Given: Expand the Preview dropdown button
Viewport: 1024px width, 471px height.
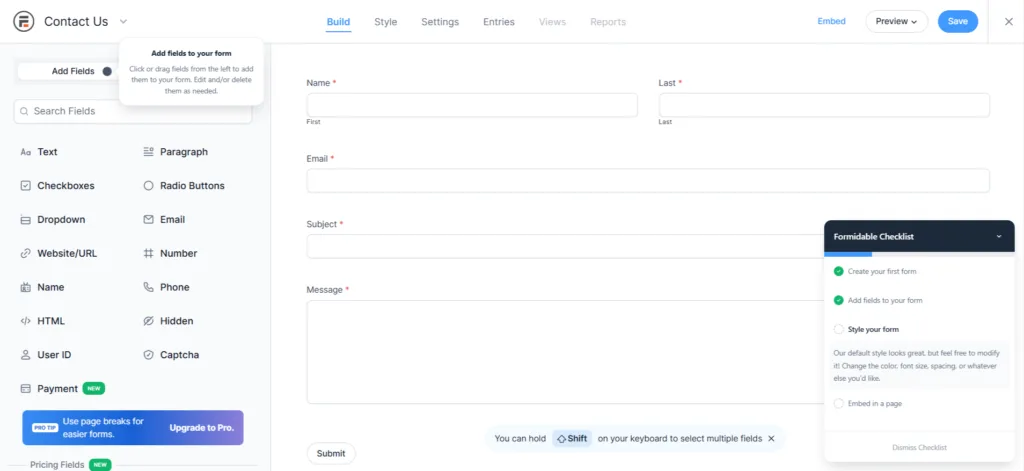Looking at the screenshot, I should point(897,22).
